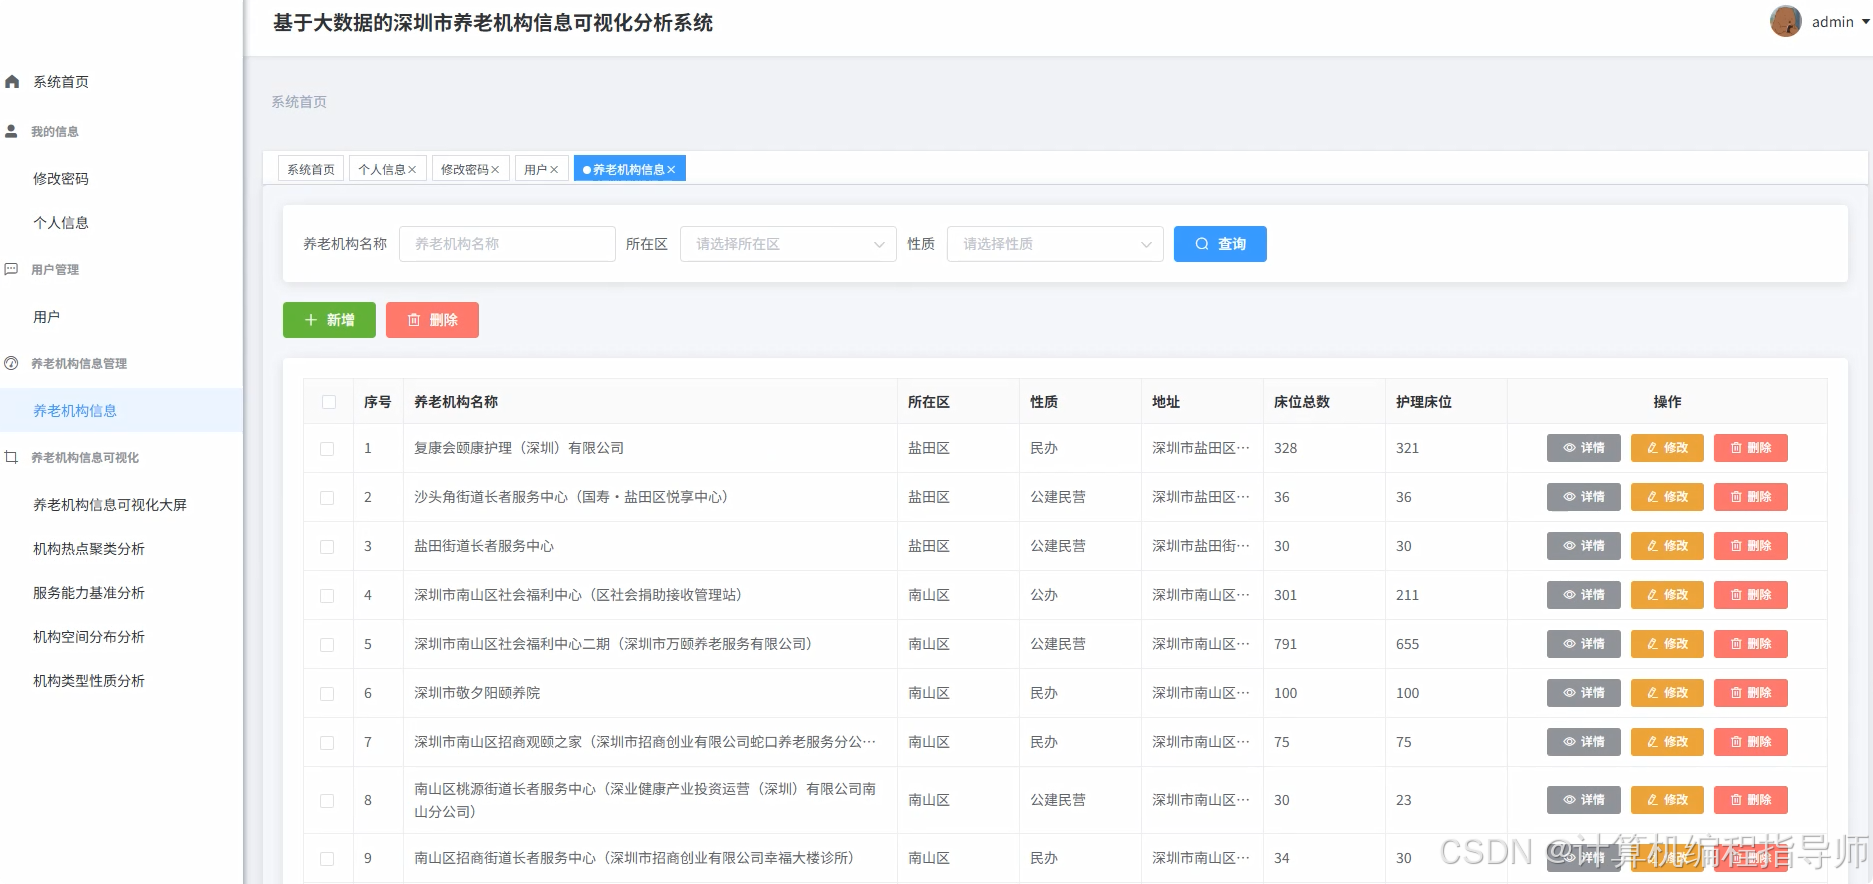Open the 请选择性质 dropdown
The image size is (1873, 884).
coord(1055,244)
